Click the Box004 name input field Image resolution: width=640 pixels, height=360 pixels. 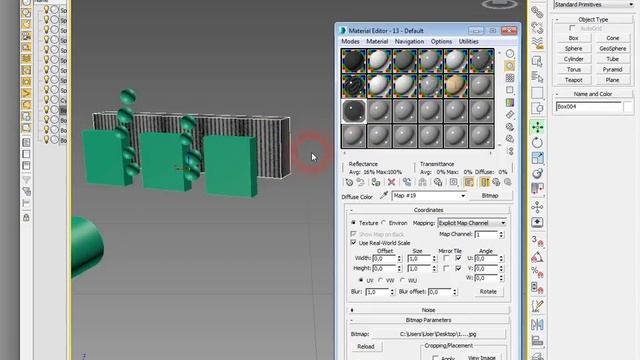coord(588,107)
